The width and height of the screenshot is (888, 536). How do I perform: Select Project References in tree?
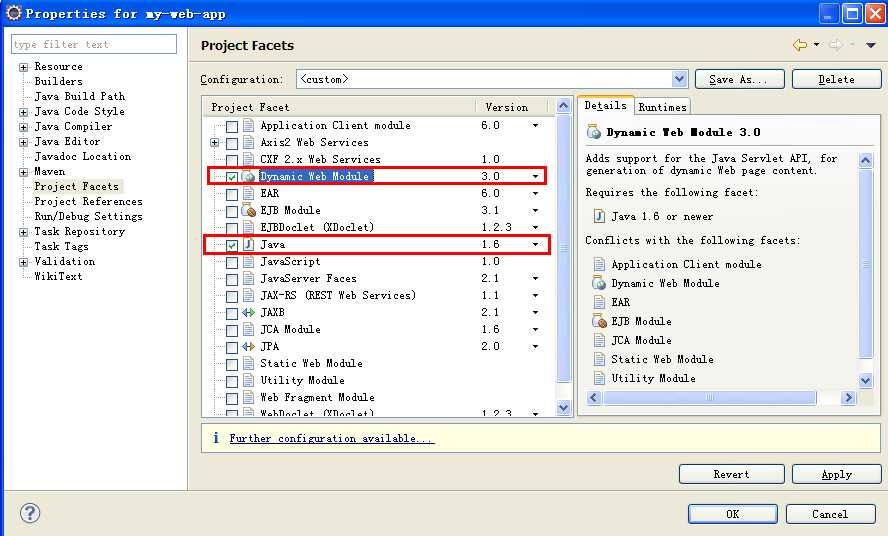[88, 201]
